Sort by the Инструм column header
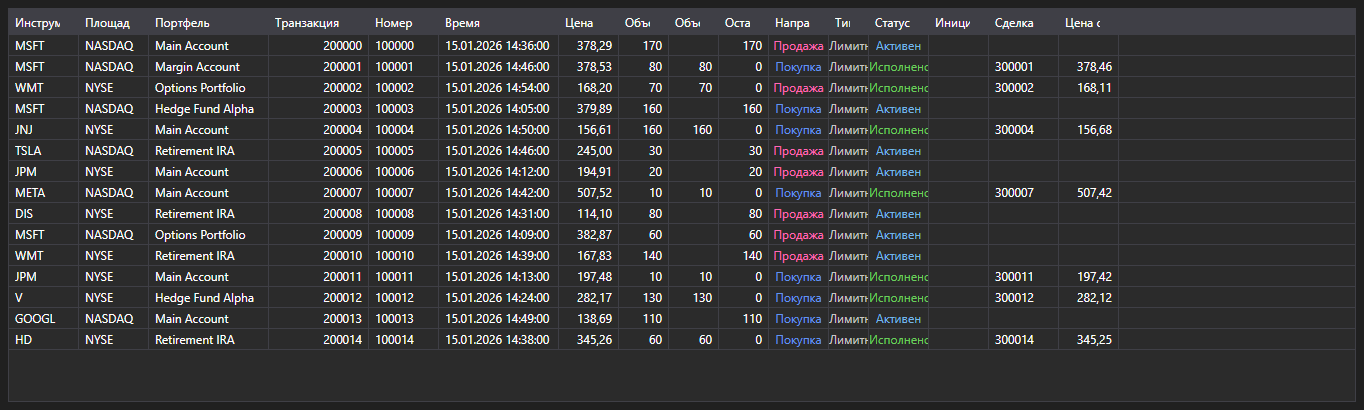This screenshot has width=1364, height=410. pos(38,22)
